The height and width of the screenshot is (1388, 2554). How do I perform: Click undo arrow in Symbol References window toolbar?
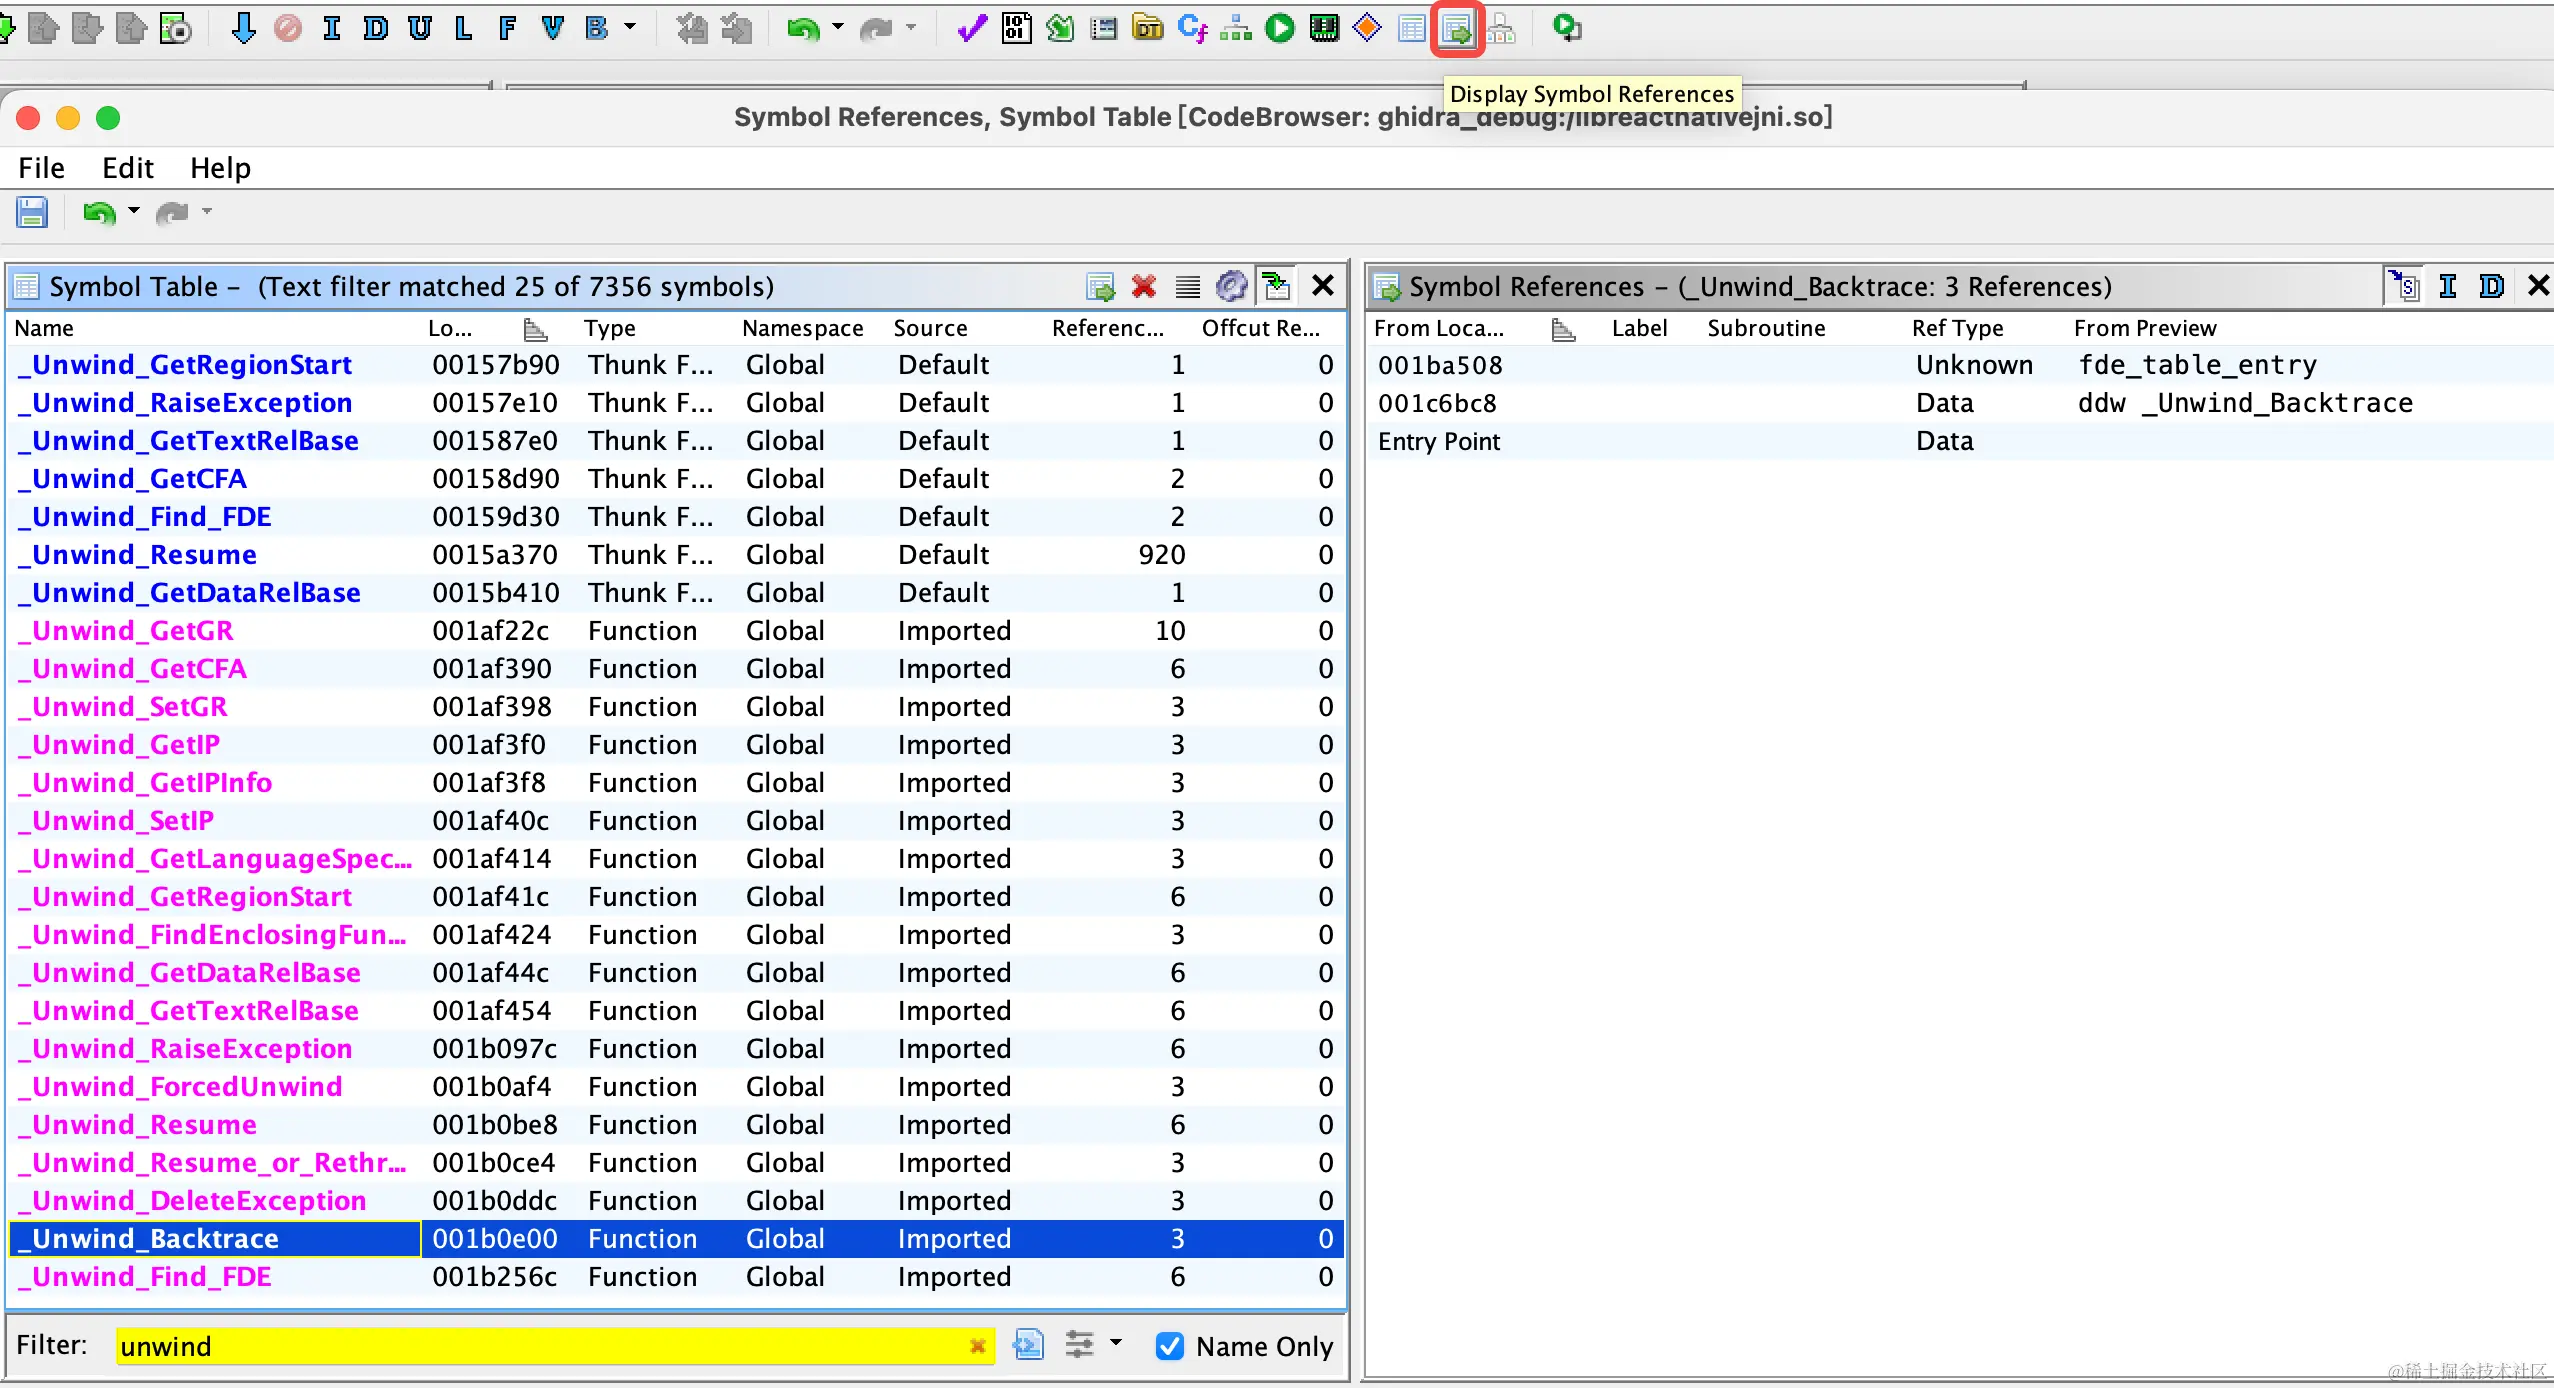tap(99, 213)
